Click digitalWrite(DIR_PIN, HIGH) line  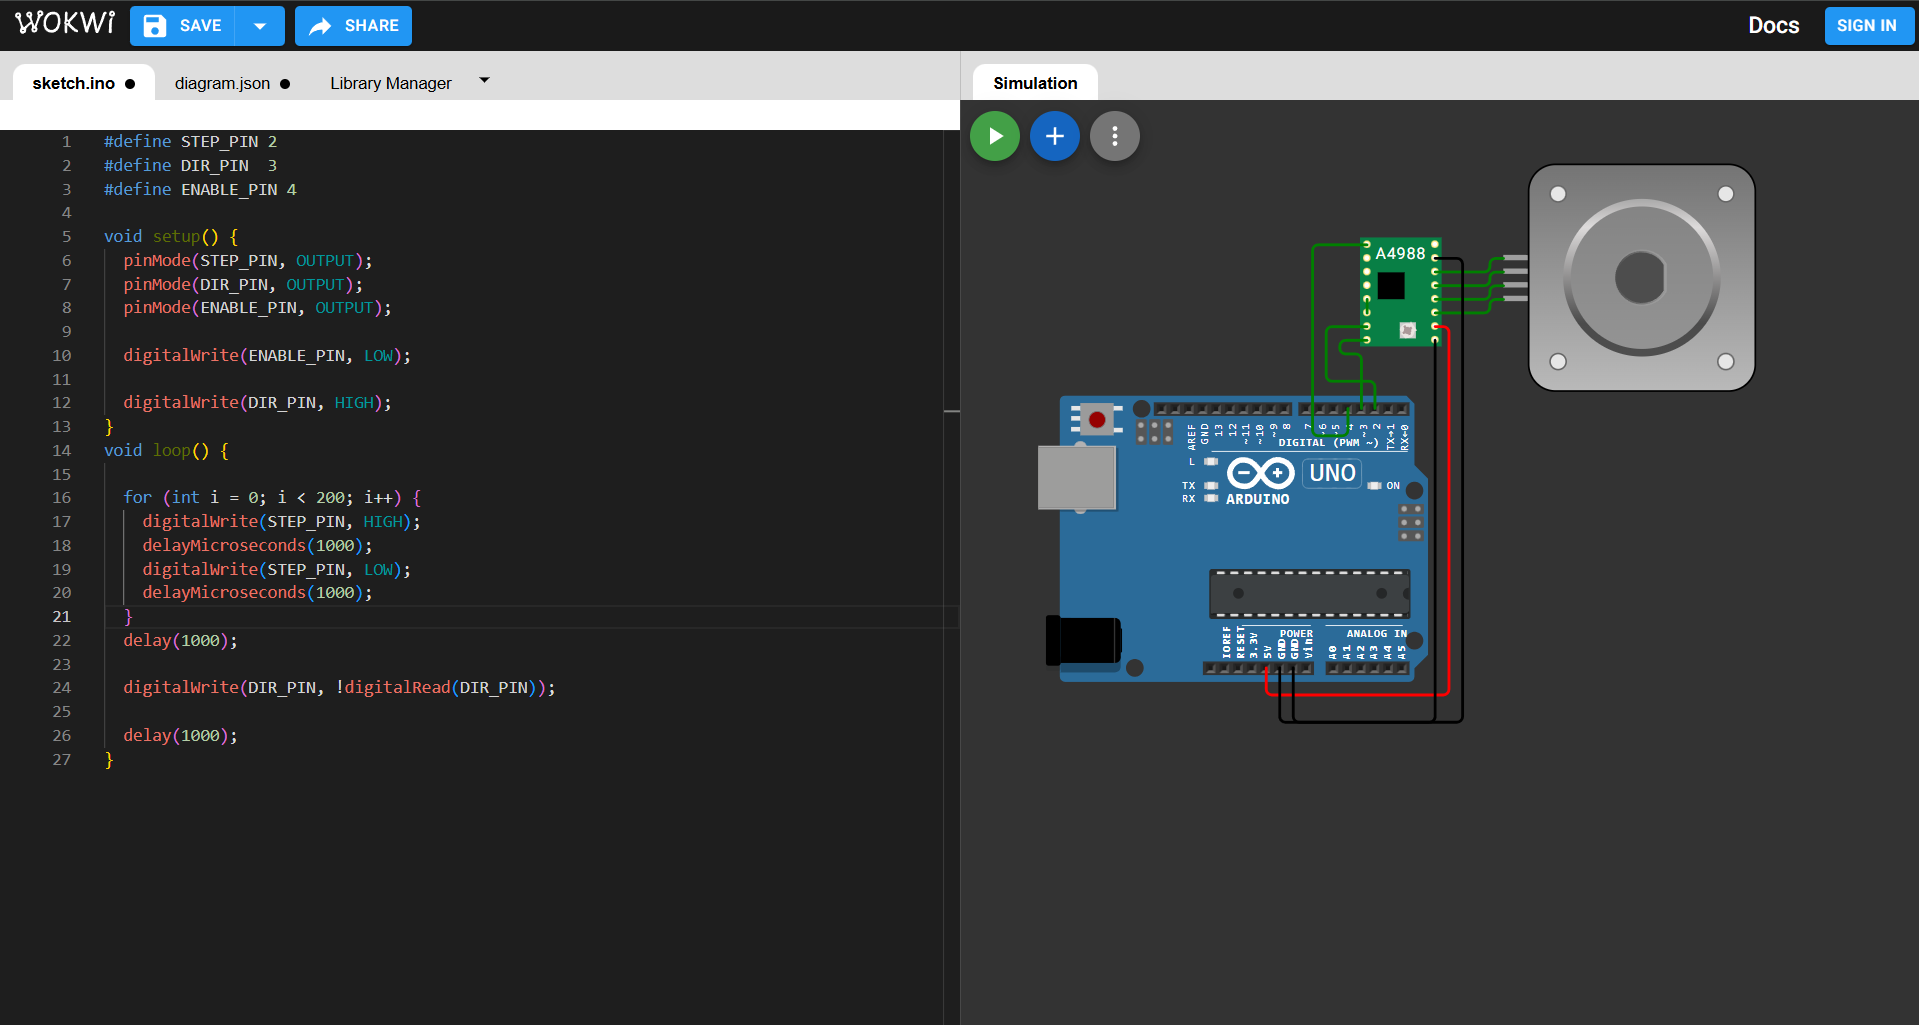tap(257, 403)
